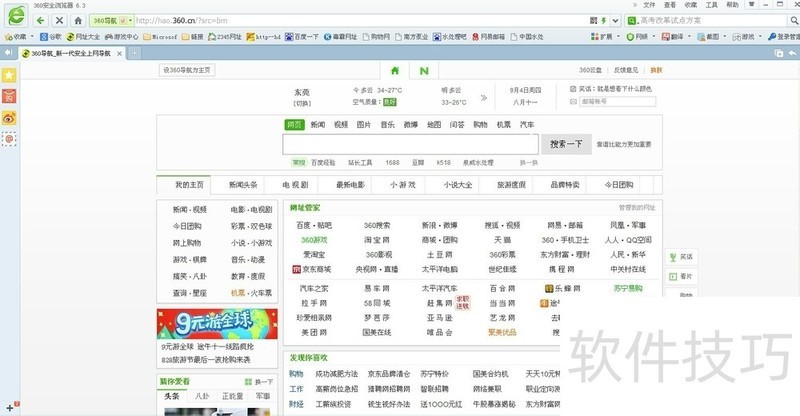Click the restore closed tab arrow icon
Viewport: 800px width, 416px height.
(x=792, y=53)
